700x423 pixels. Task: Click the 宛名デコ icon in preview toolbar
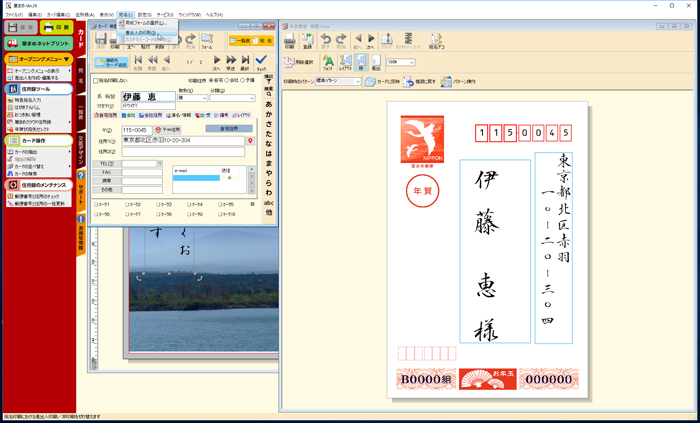437,40
